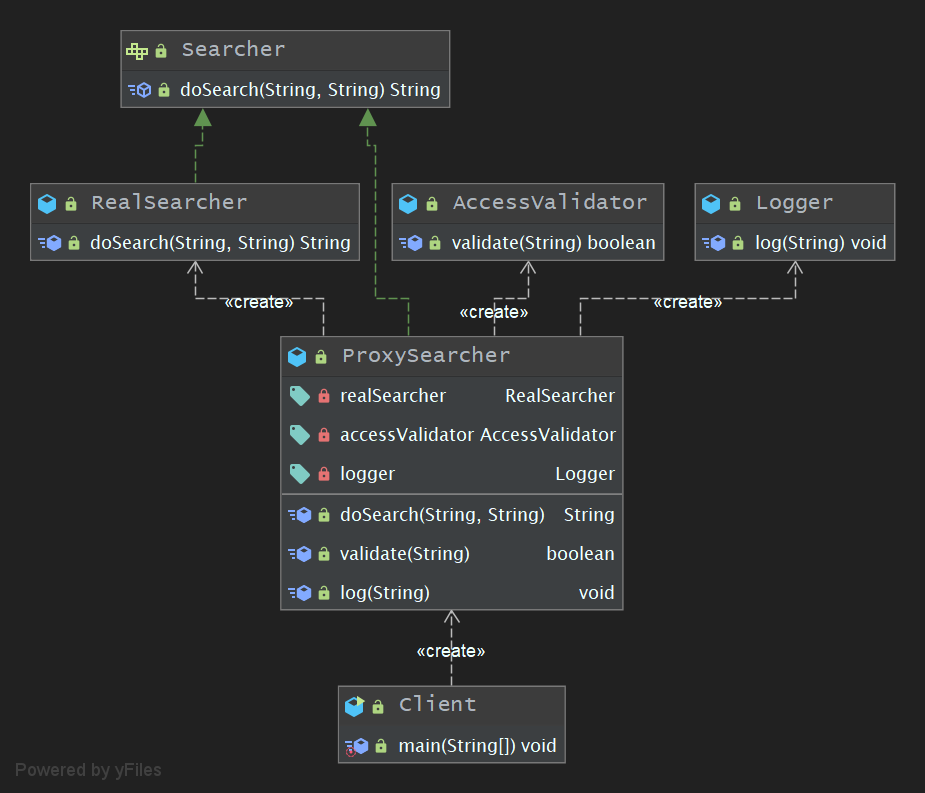Click the Powered by yFiles watermark

[88, 770]
